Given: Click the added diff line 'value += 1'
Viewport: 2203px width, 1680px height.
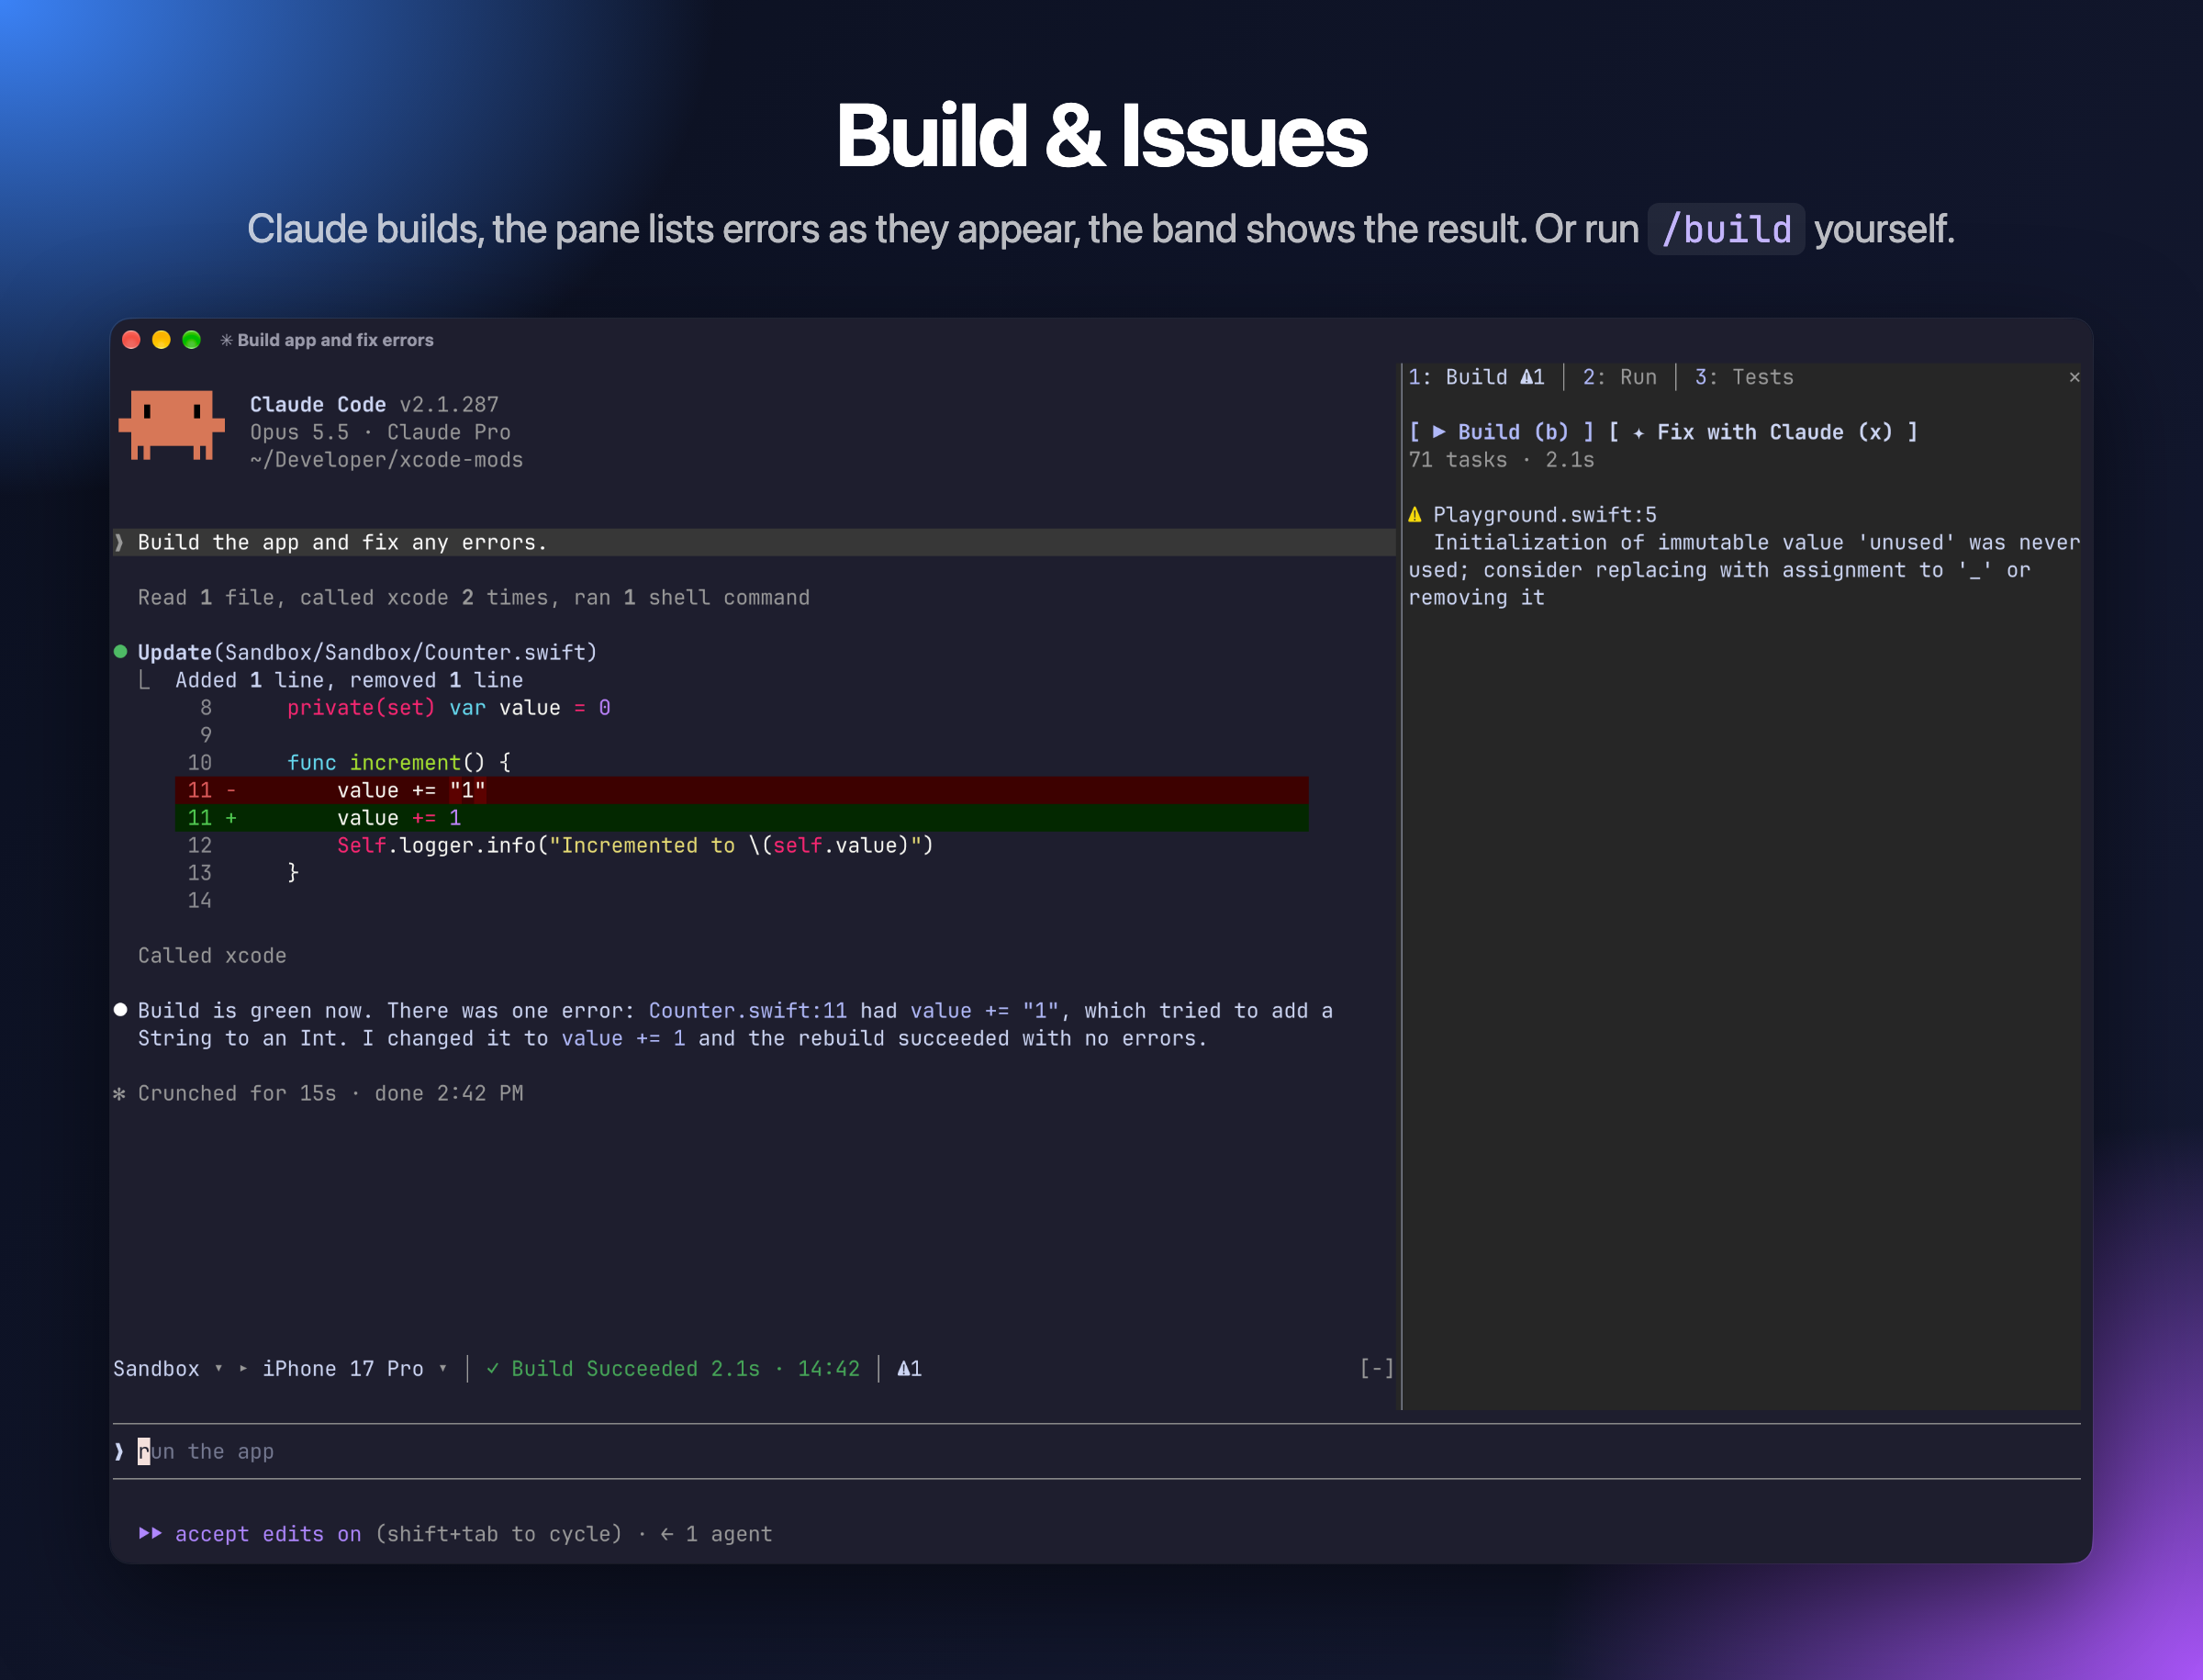Looking at the screenshot, I should tap(741, 818).
